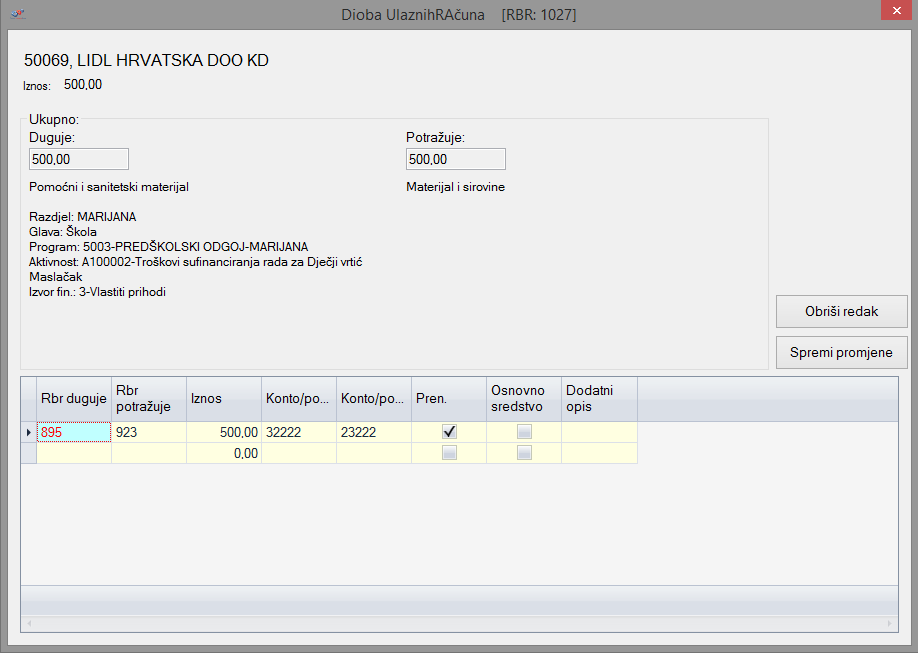918x653 pixels.
Task: Click the application icon in title bar
Action: pyautogui.click(x=18, y=15)
